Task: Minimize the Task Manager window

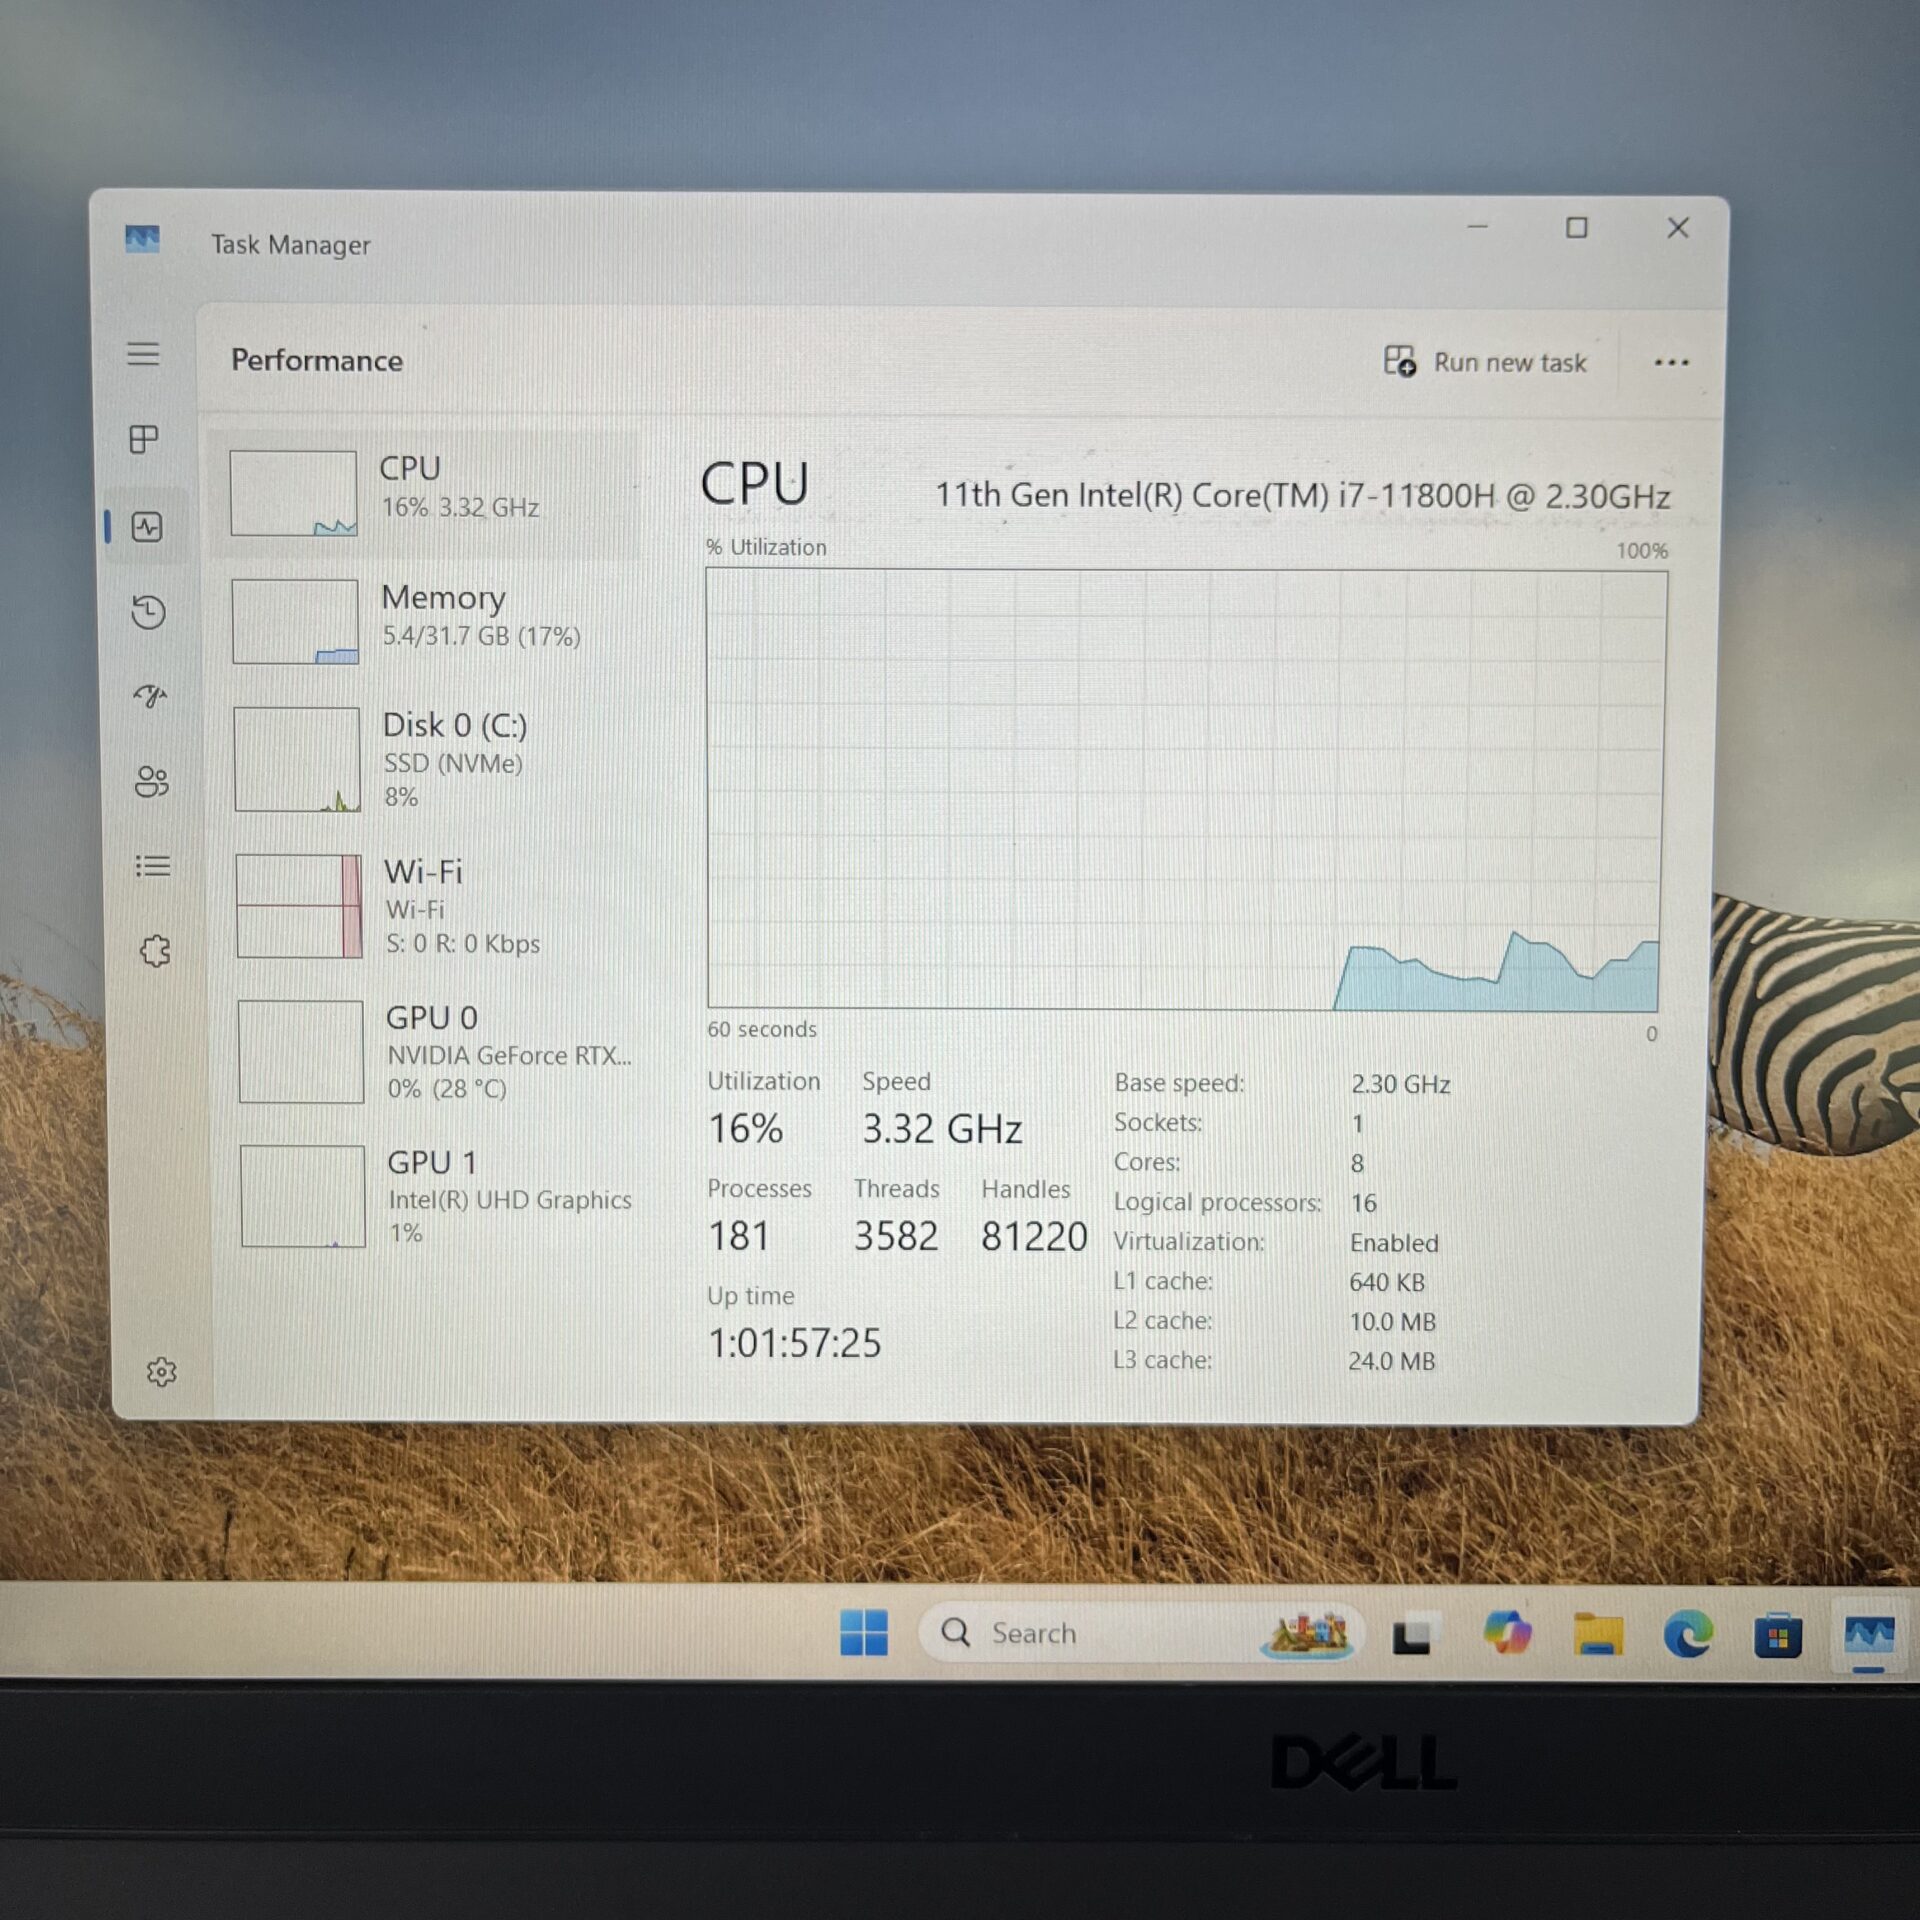Action: 1477,227
